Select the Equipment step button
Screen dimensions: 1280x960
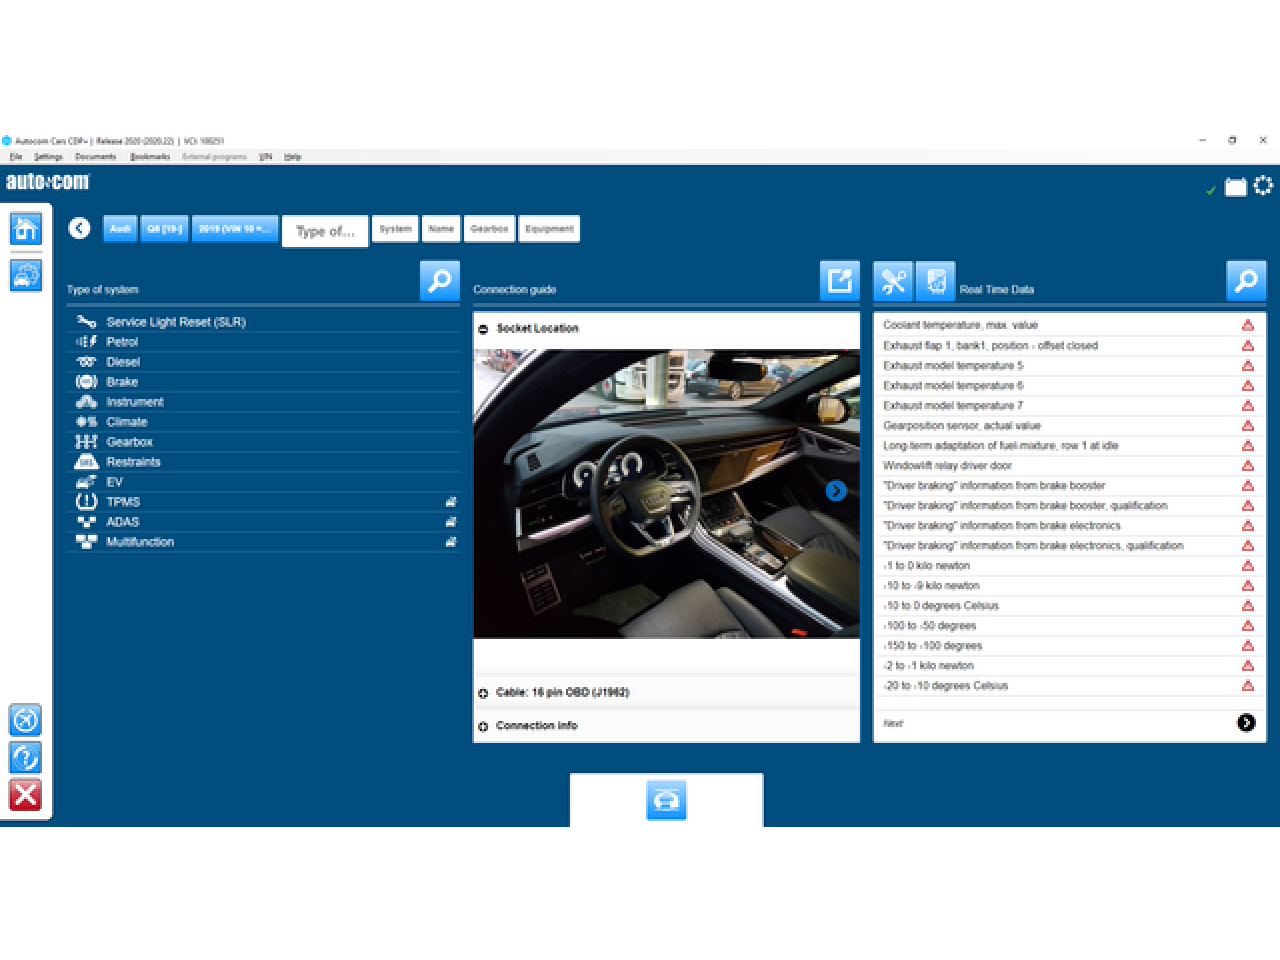549,229
